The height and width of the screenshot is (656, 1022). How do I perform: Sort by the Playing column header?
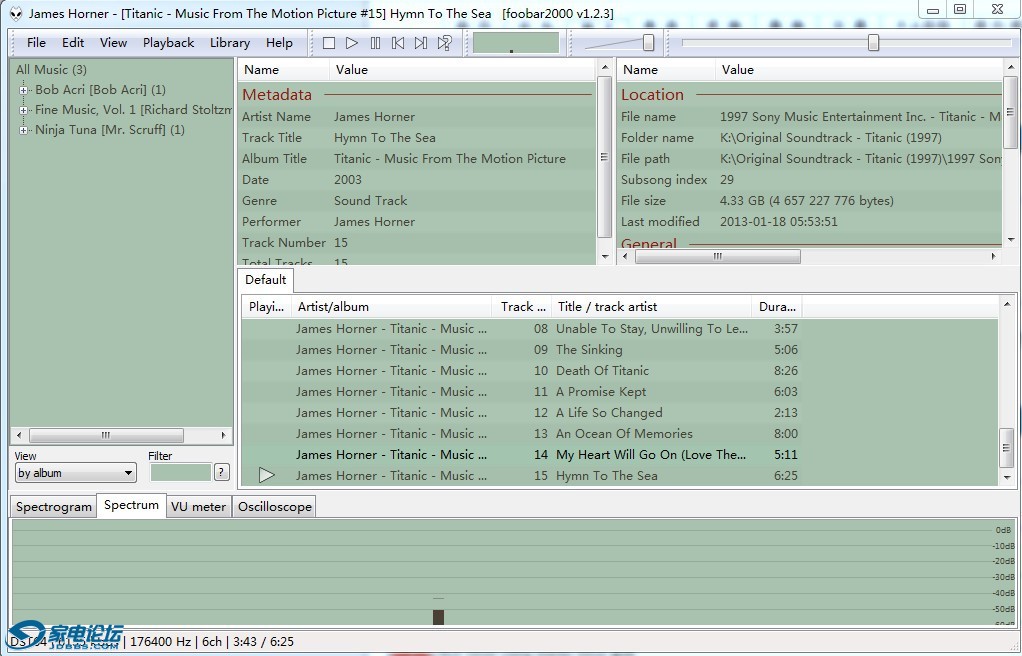click(267, 306)
